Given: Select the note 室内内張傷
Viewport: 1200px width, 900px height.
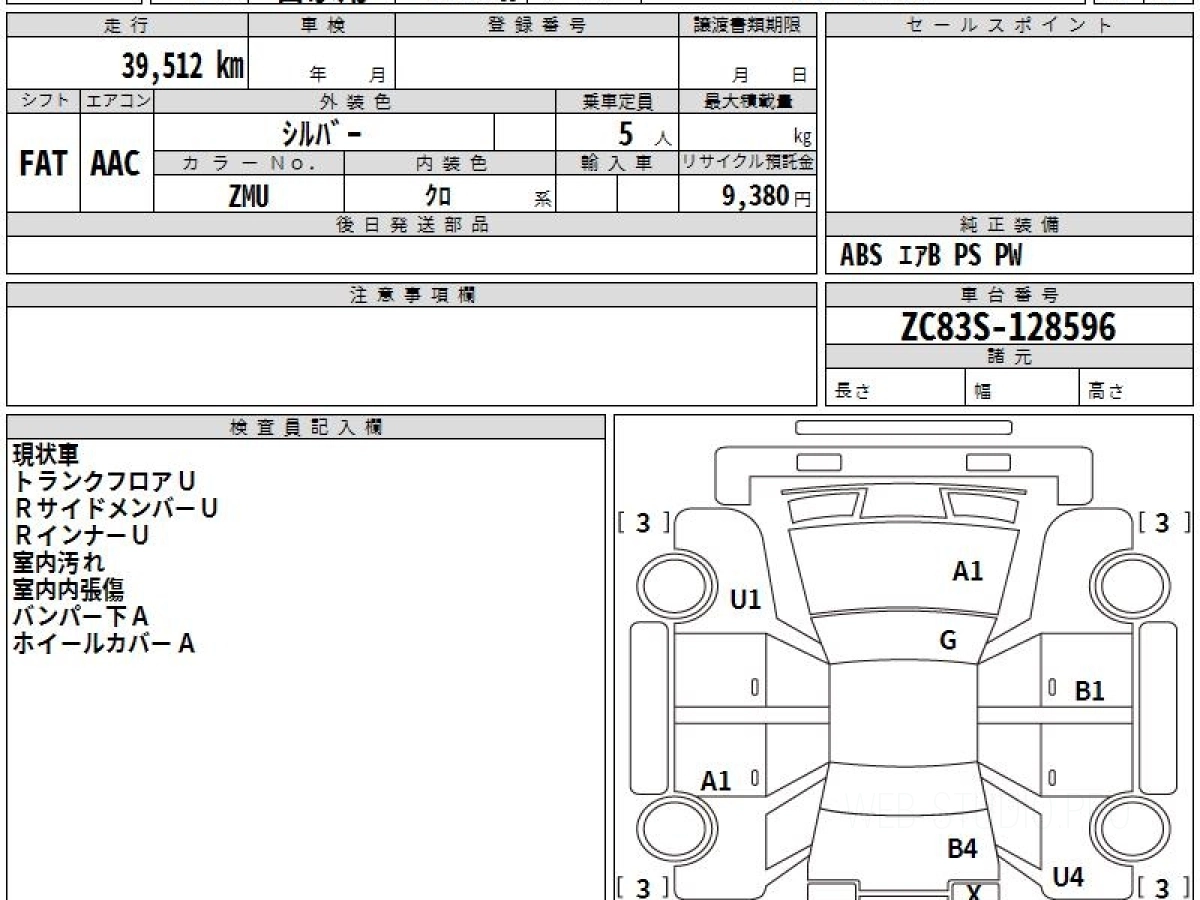Looking at the screenshot, I should click(68, 589).
